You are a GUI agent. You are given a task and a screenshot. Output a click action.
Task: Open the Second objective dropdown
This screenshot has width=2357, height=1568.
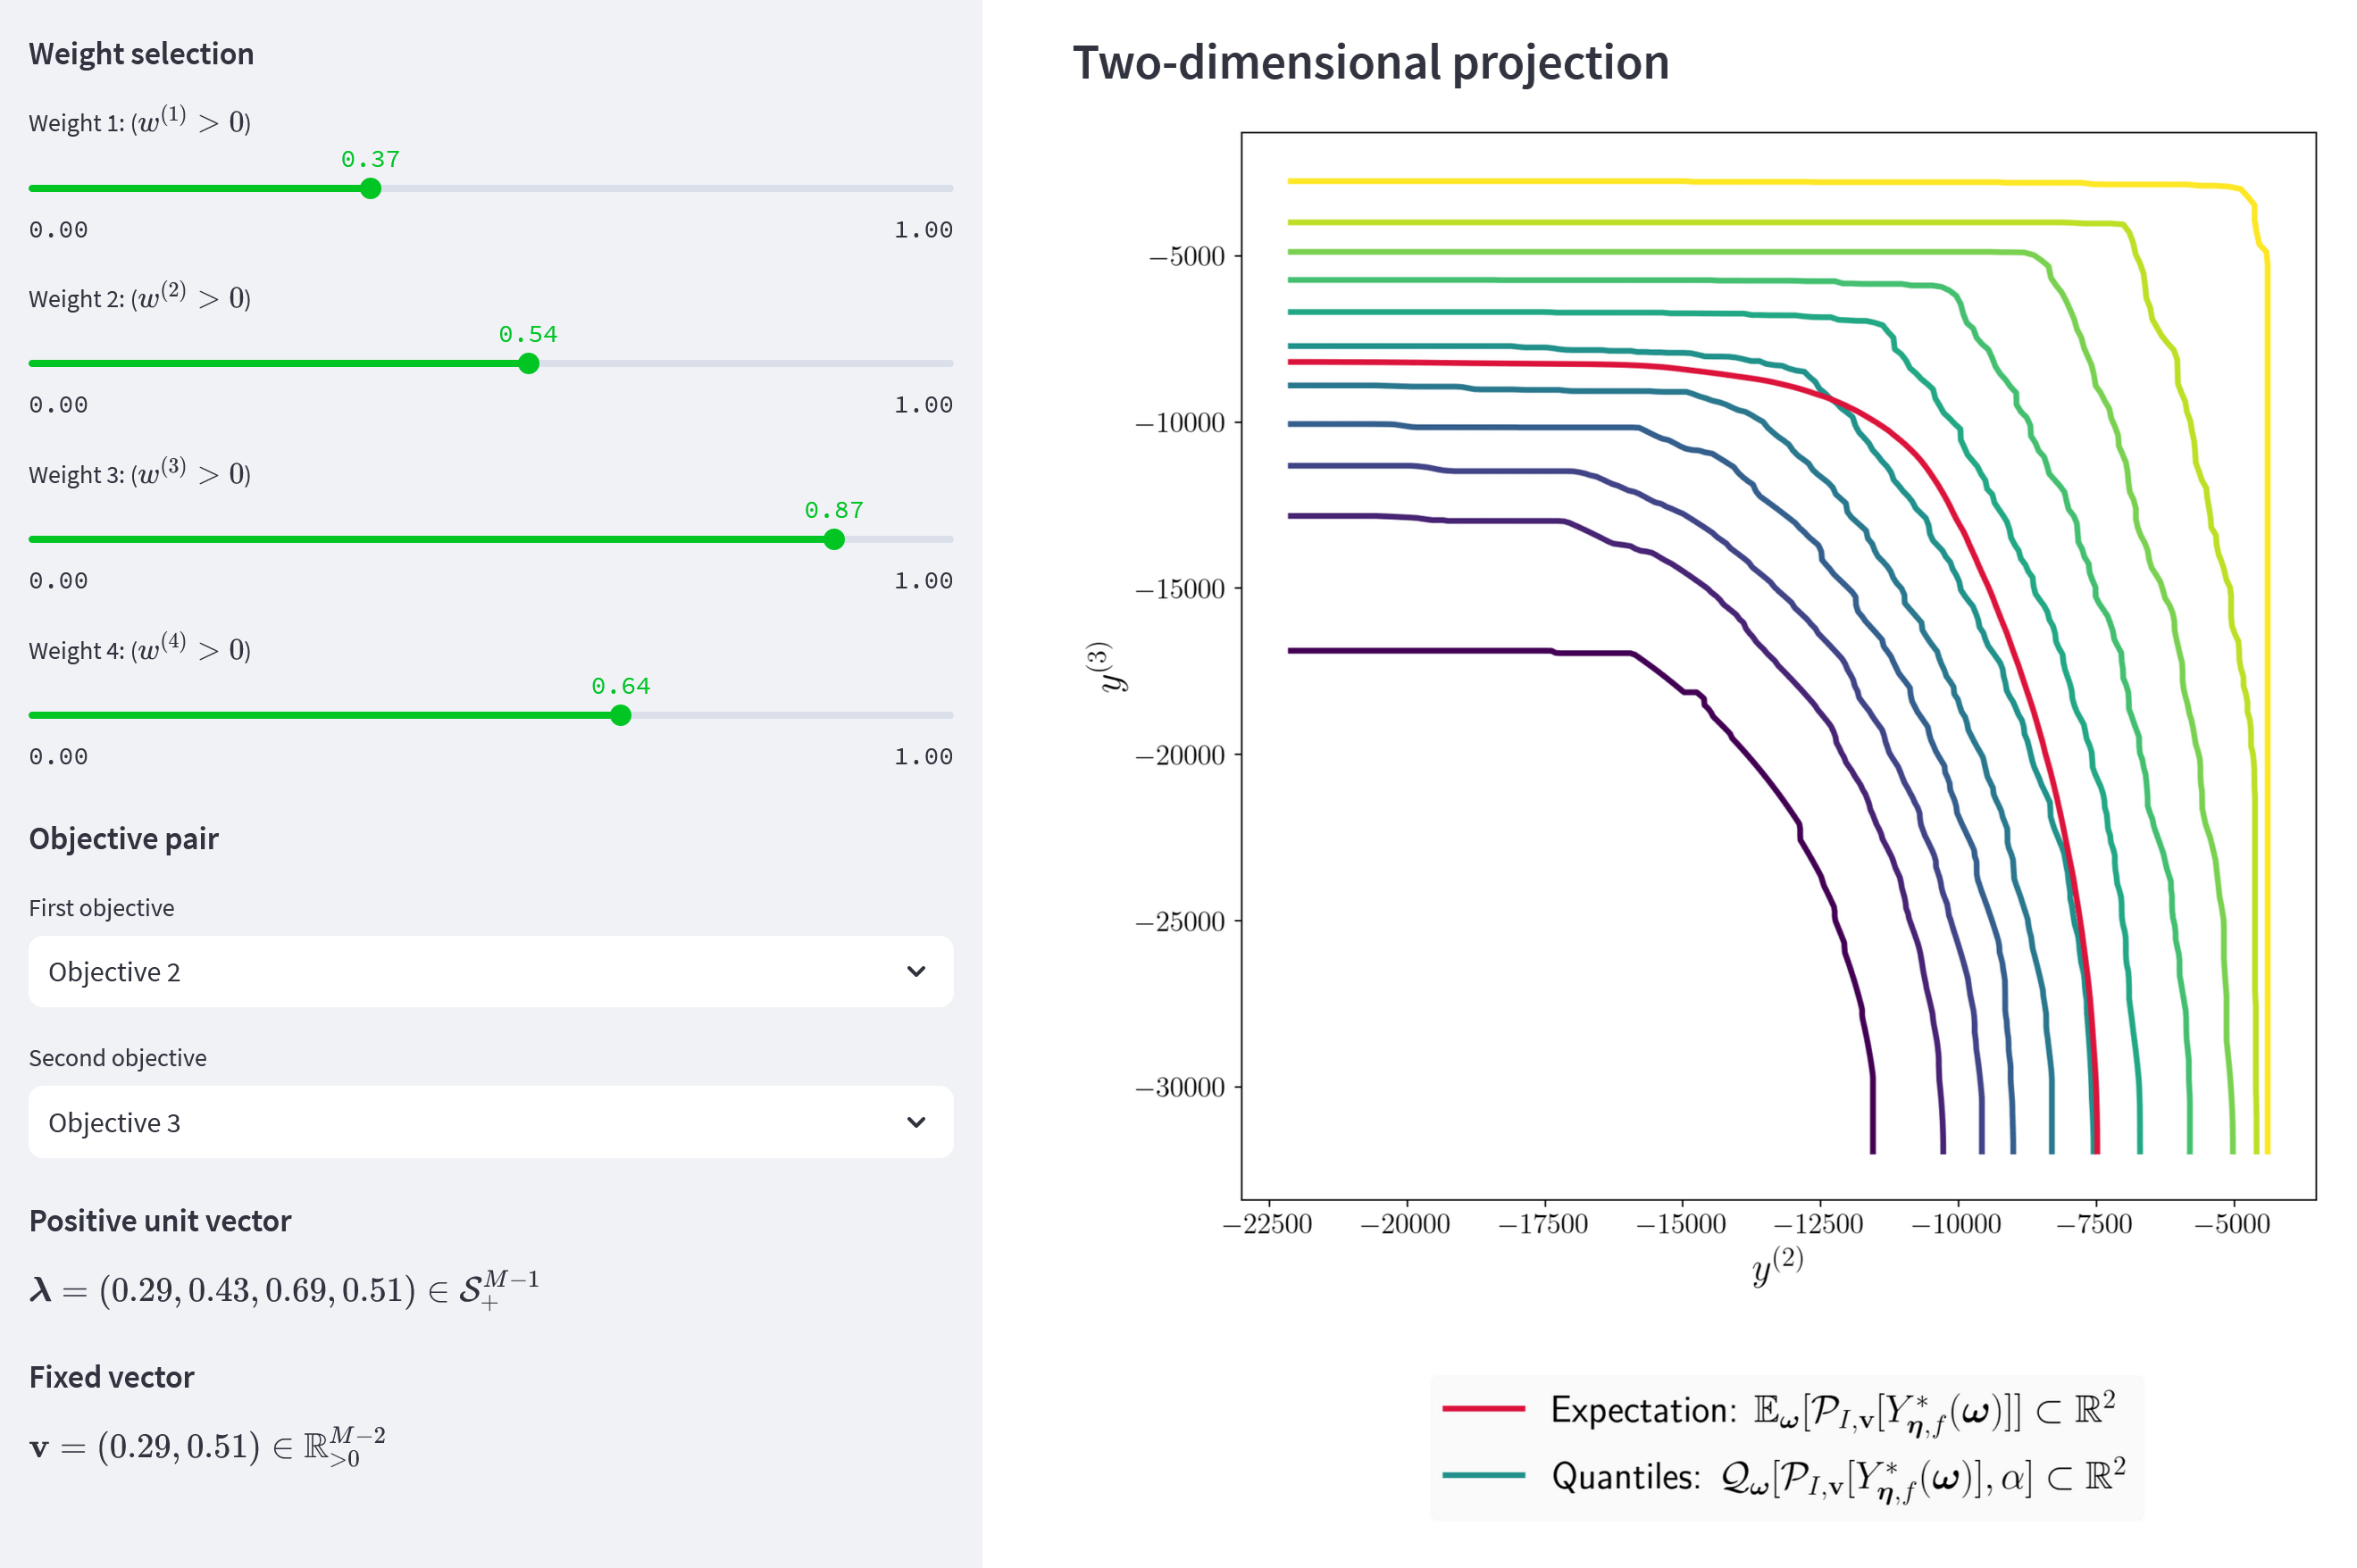coord(490,1122)
